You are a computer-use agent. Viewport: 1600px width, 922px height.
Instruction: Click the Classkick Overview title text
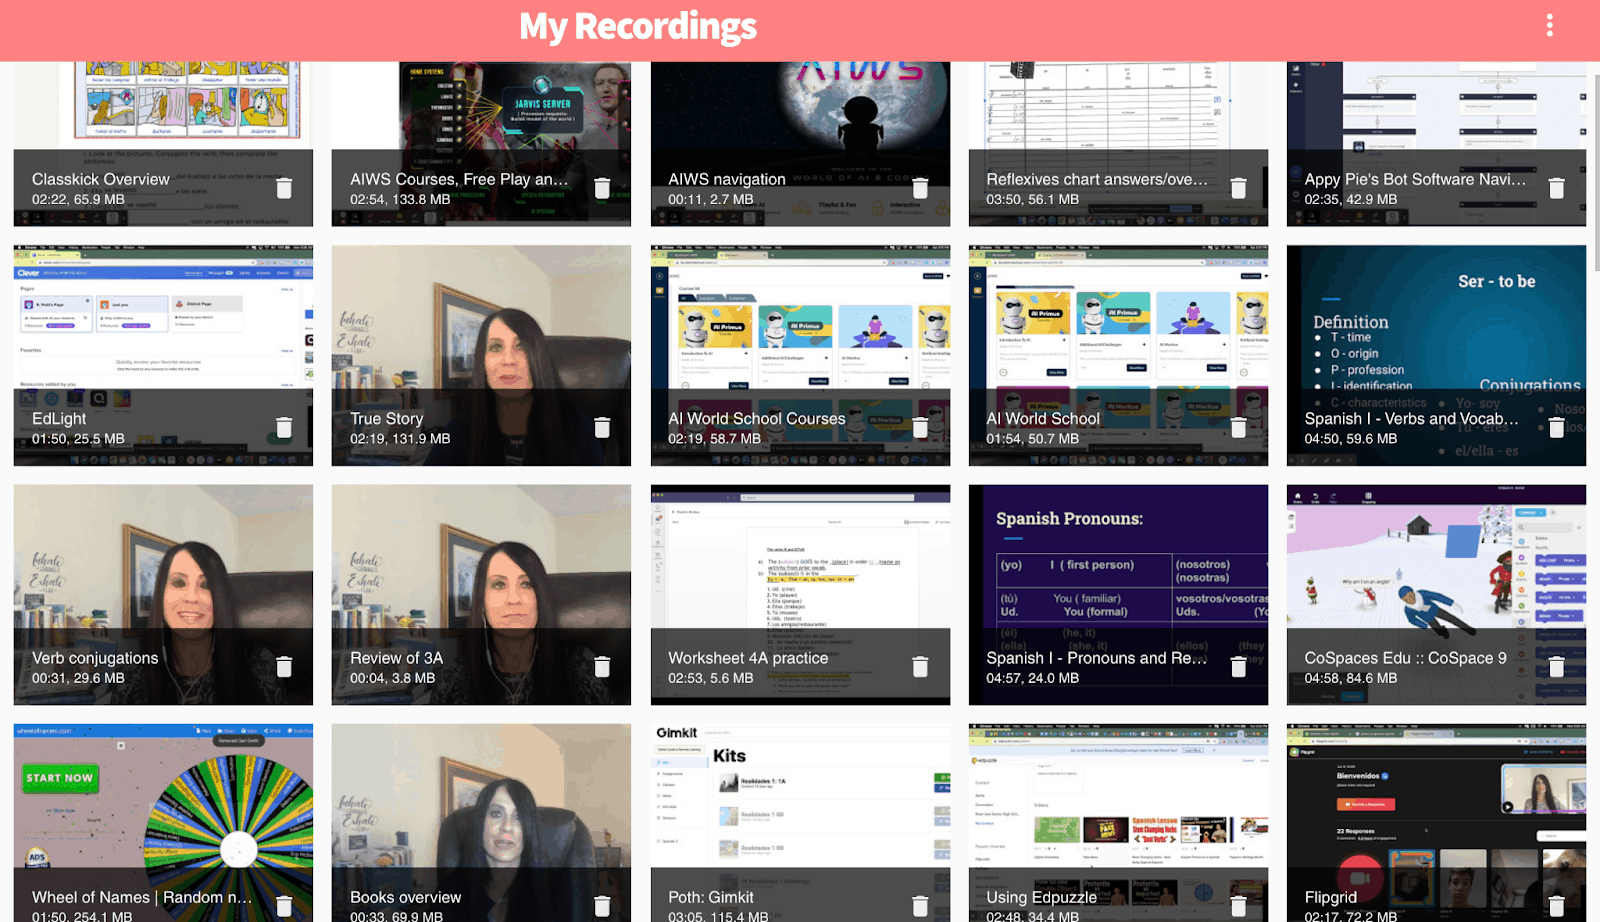101,179
